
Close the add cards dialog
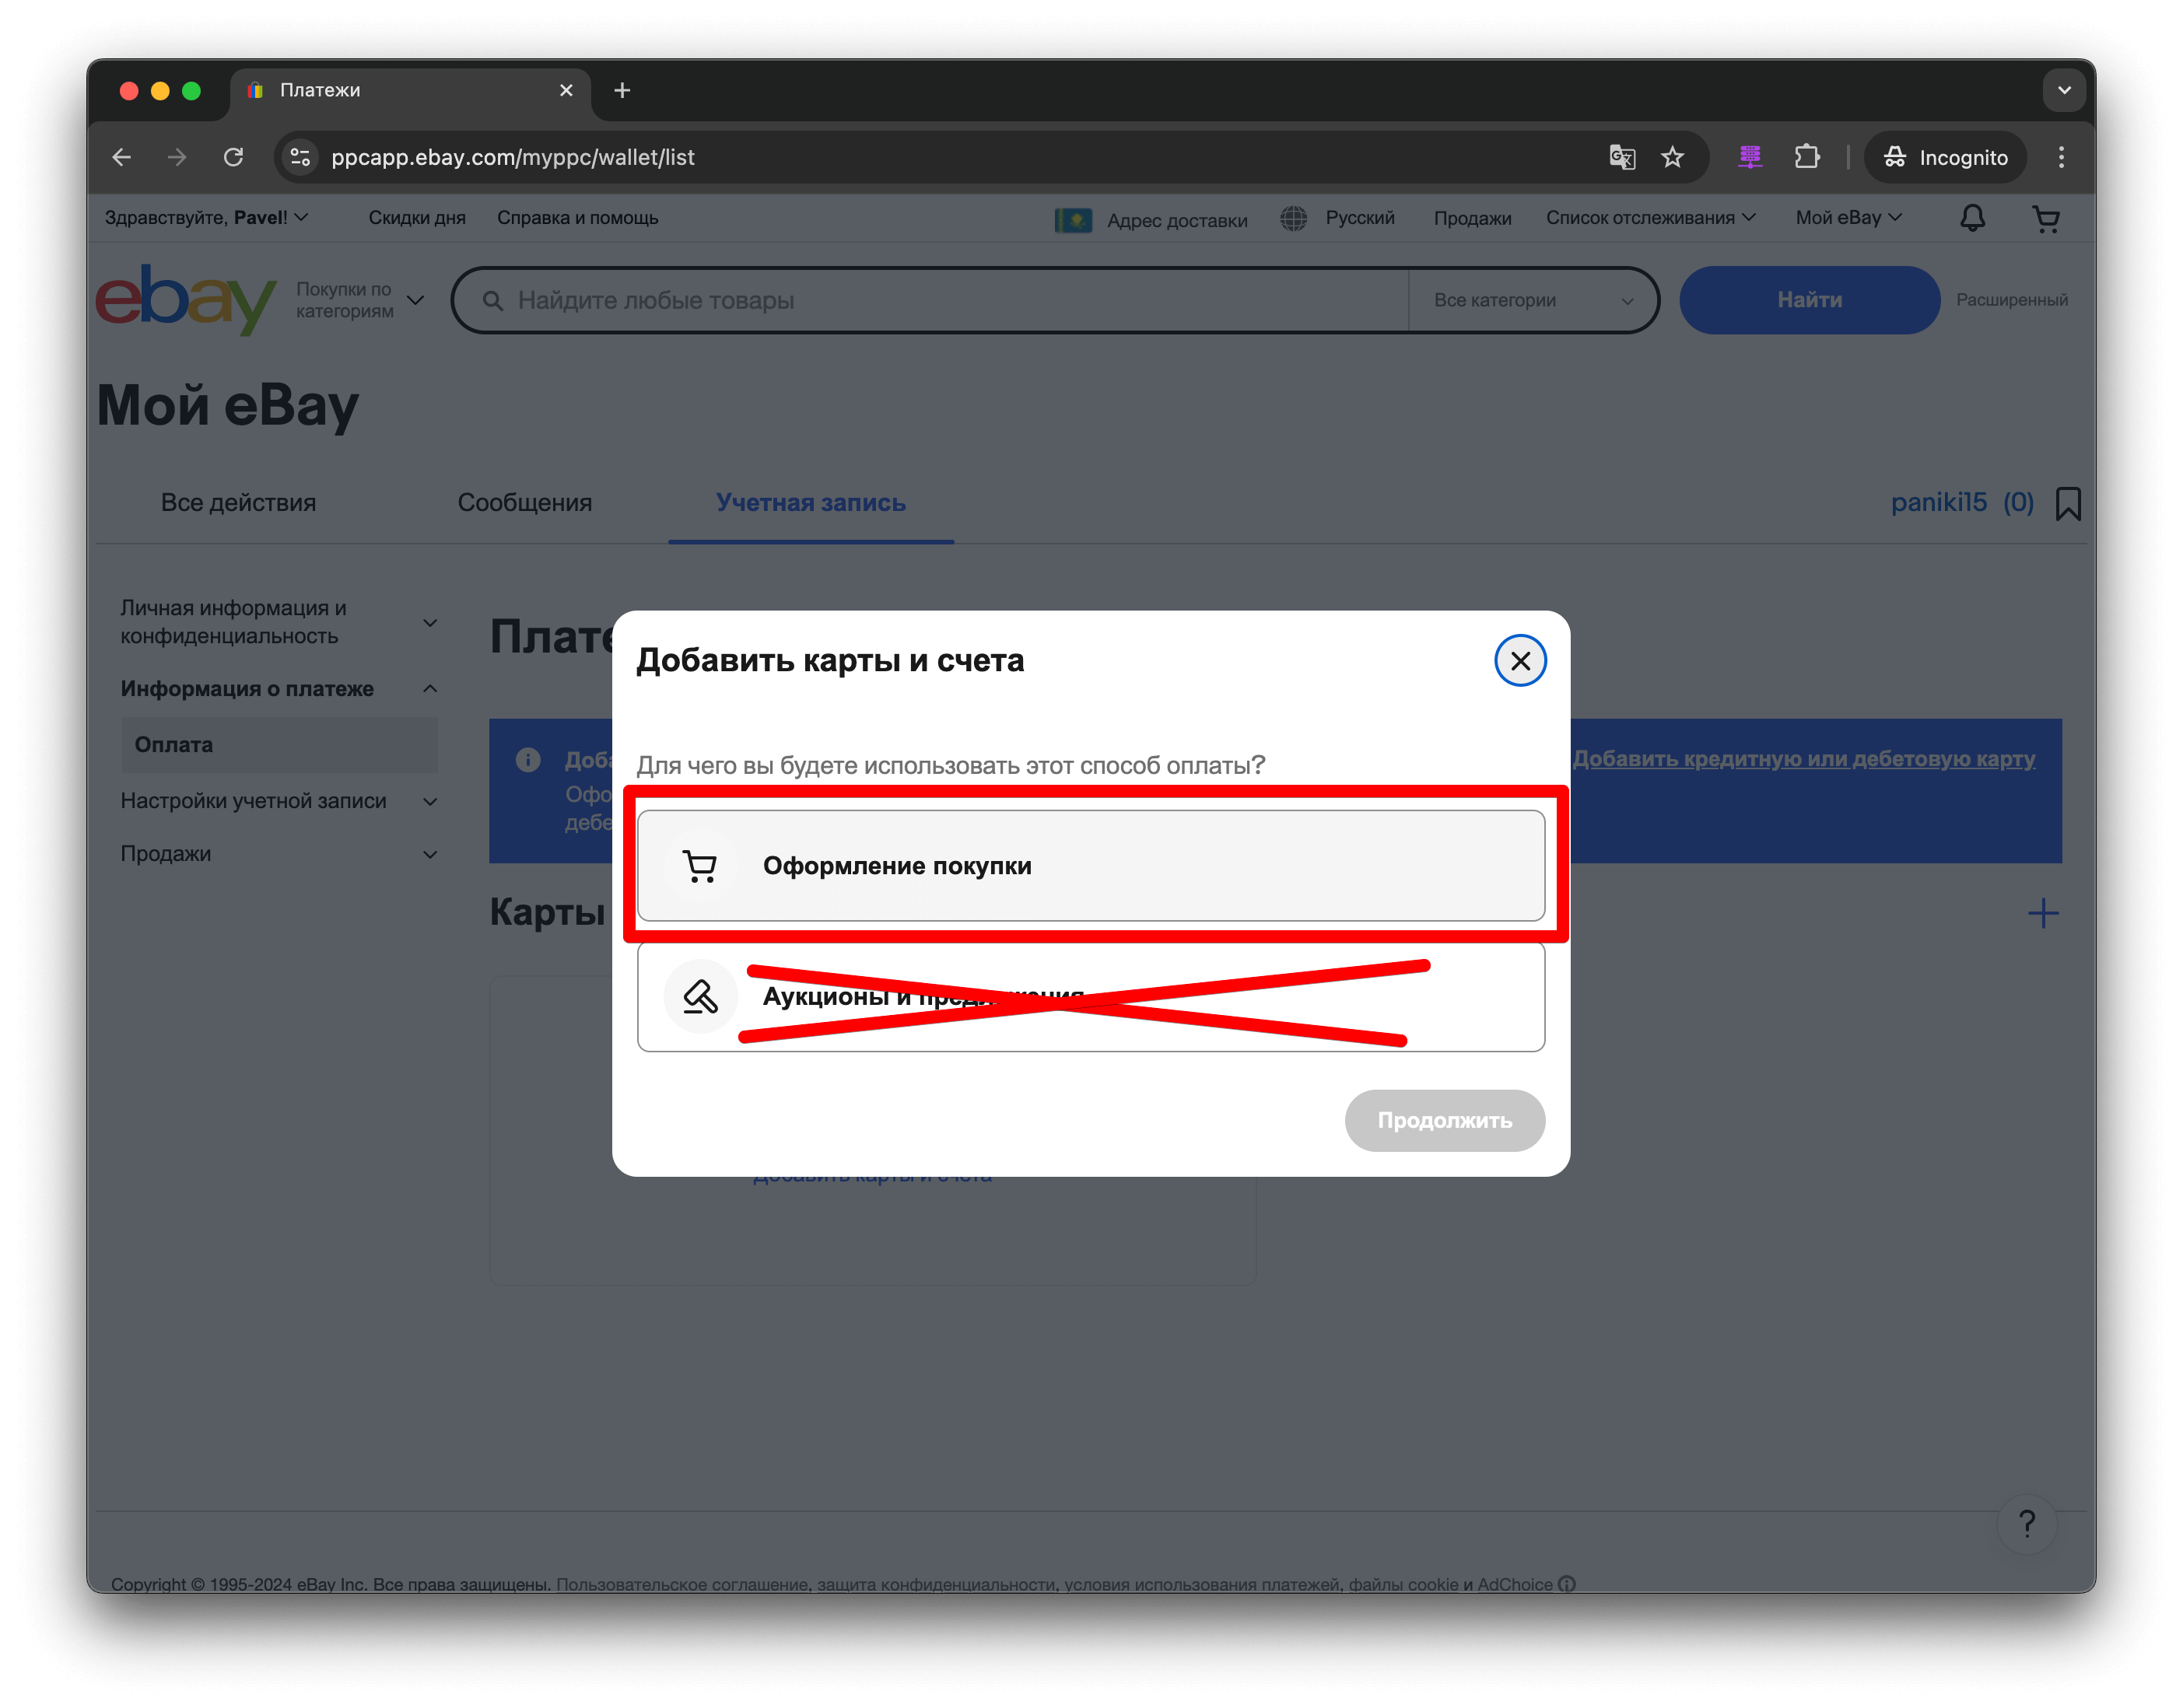point(1520,661)
